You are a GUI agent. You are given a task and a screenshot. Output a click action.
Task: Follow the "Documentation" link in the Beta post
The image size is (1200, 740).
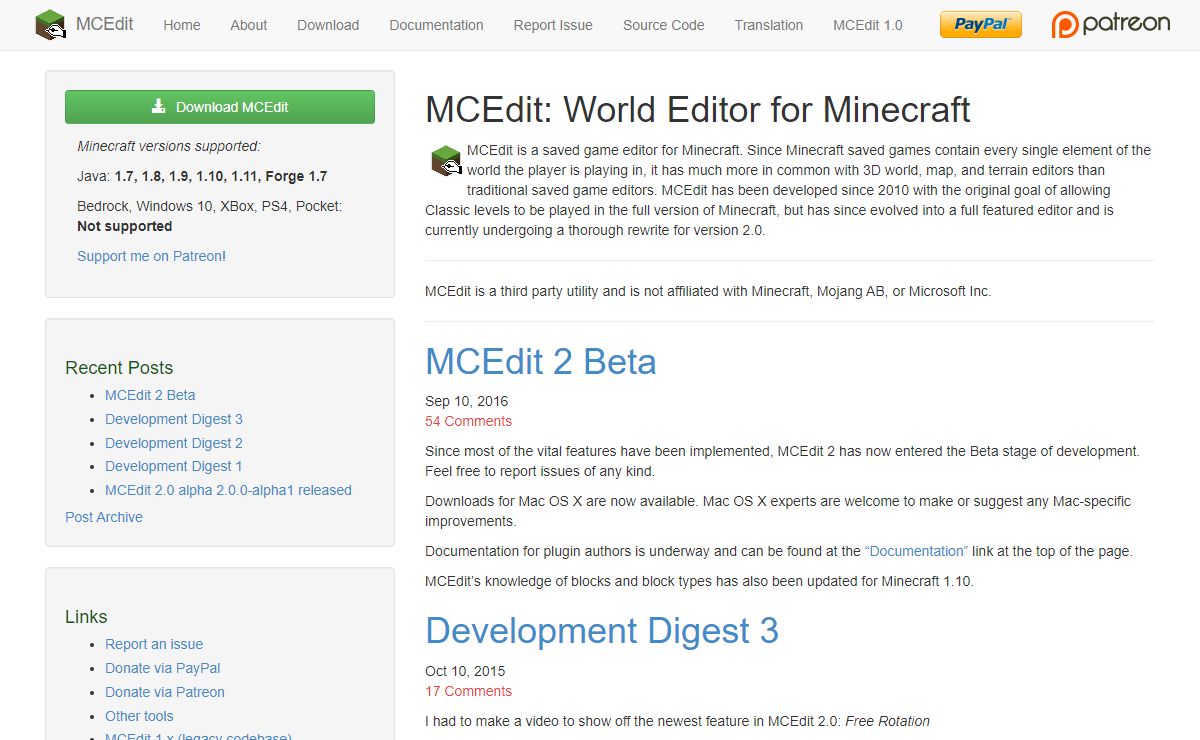pyautogui.click(x=916, y=551)
